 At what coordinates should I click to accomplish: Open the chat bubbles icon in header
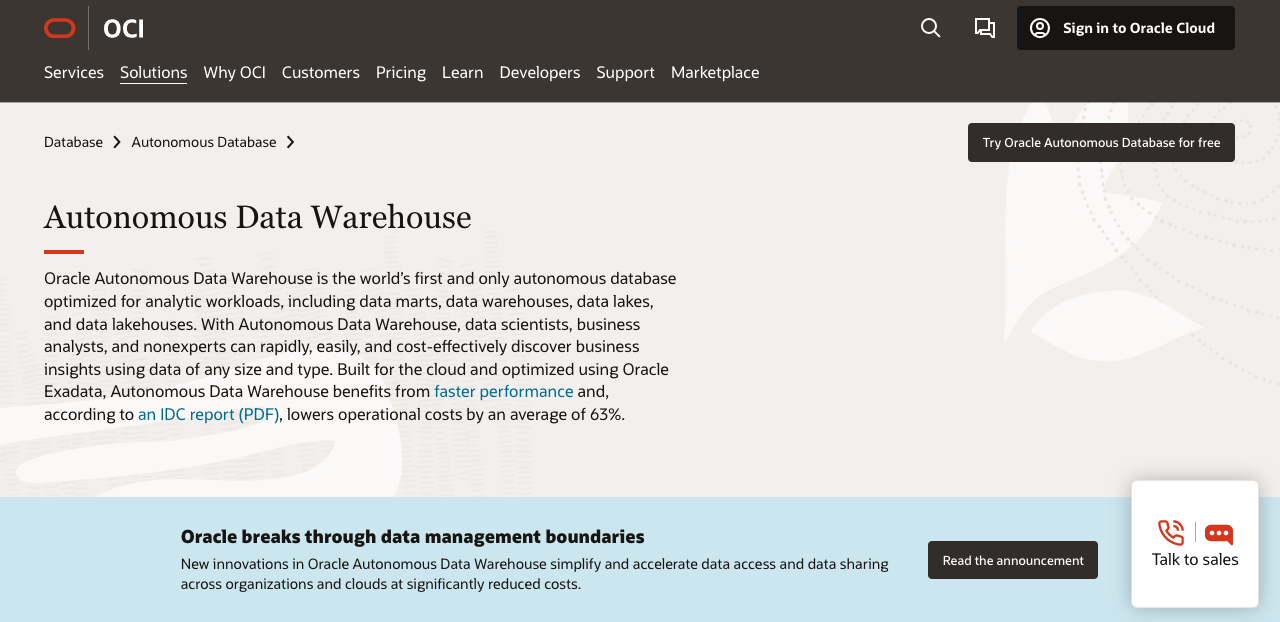985,28
